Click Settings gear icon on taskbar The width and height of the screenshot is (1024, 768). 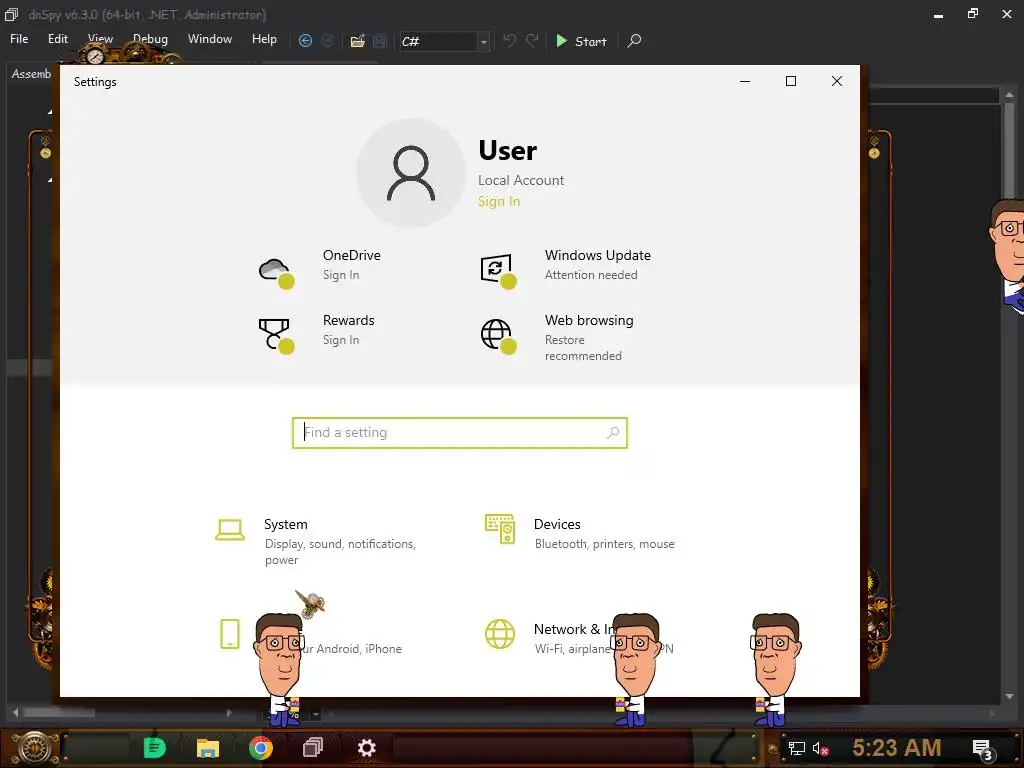(x=366, y=748)
